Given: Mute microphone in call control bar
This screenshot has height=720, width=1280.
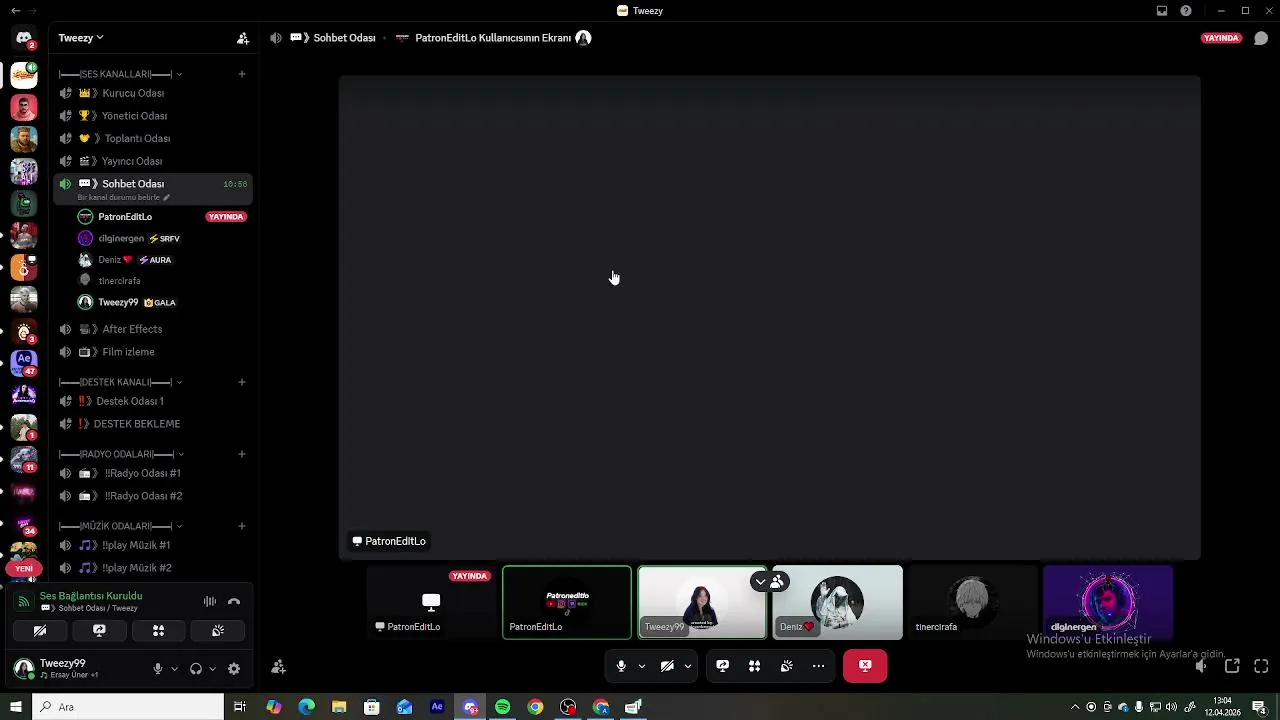Looking at the screenshot, I should 621,666.
